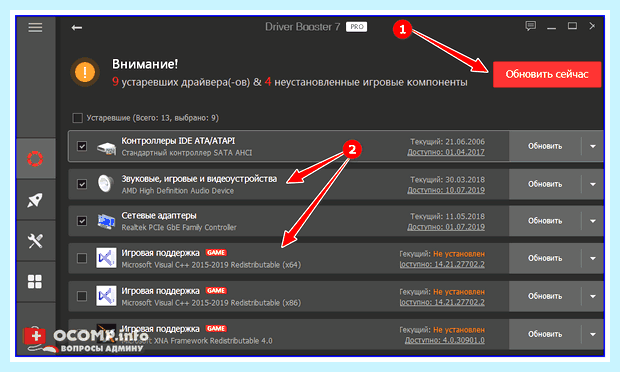Open the four-squares action center icon

click(35, 281)
